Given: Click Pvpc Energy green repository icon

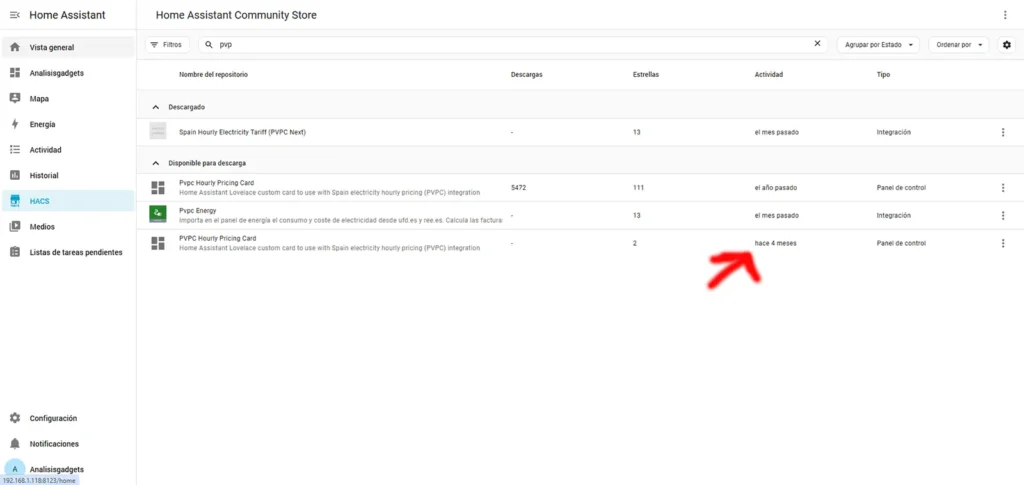Looking at the screenshot, I should [157, 214].
